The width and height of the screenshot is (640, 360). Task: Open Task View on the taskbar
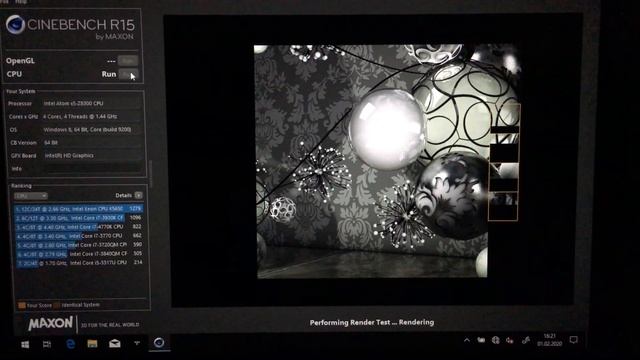click(47, 344)
